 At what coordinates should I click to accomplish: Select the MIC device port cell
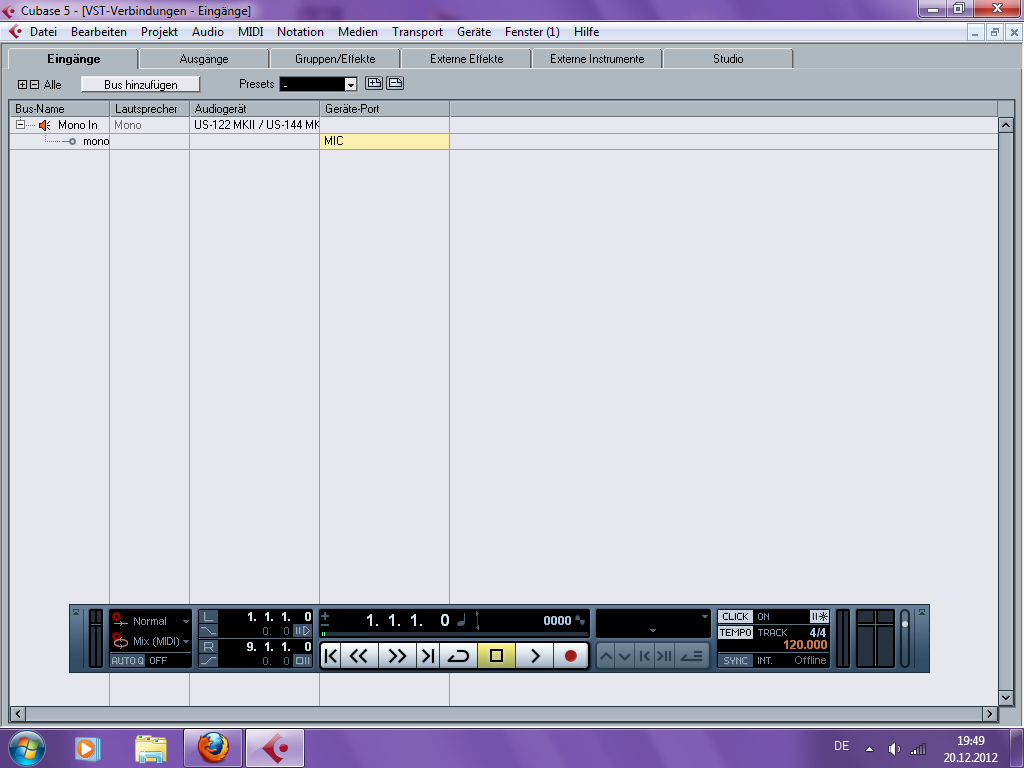tap(384, 141)
